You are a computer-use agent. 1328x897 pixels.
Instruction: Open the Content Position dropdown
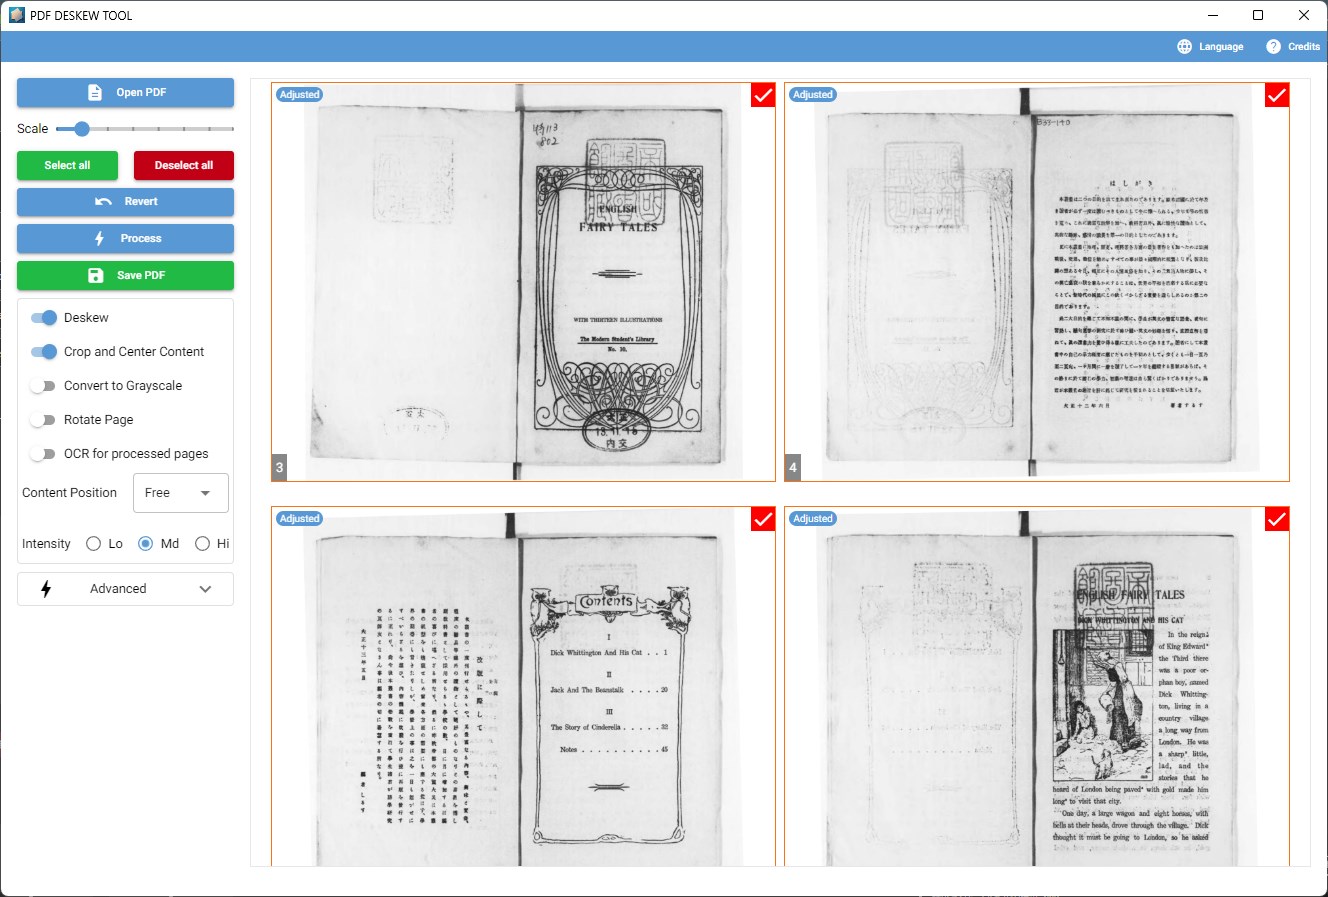pyautogui.click(x=181, y=493)
